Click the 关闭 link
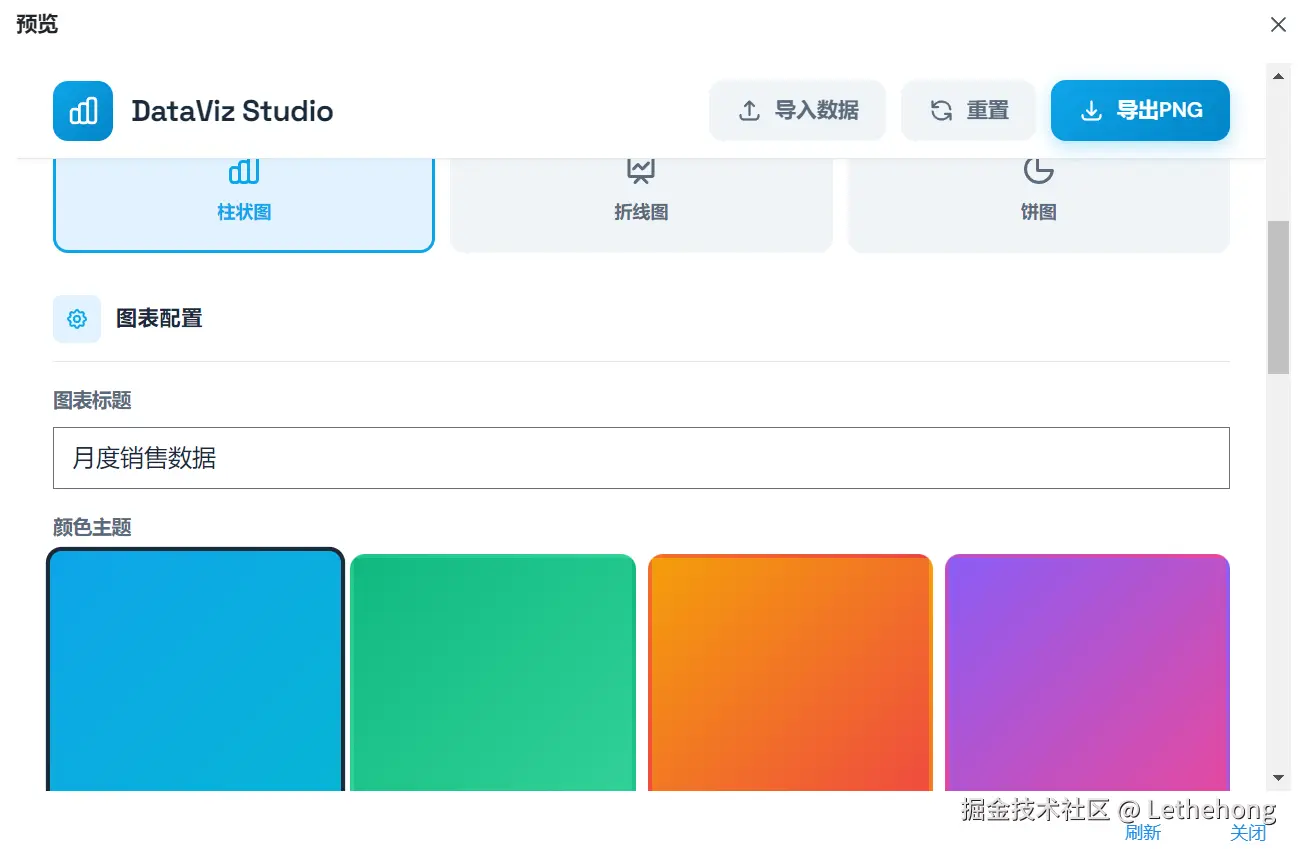Image resolution: width=1299 pixels, height=849 pixels. pyautogui.click(x=1248, y=833)
